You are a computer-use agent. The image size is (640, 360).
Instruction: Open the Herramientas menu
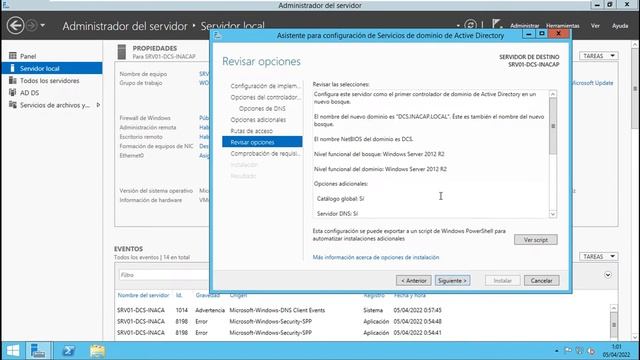click(563, 26)
